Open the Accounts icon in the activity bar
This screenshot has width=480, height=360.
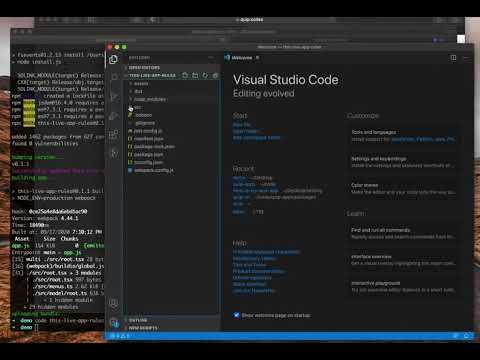tap(114, 303)
